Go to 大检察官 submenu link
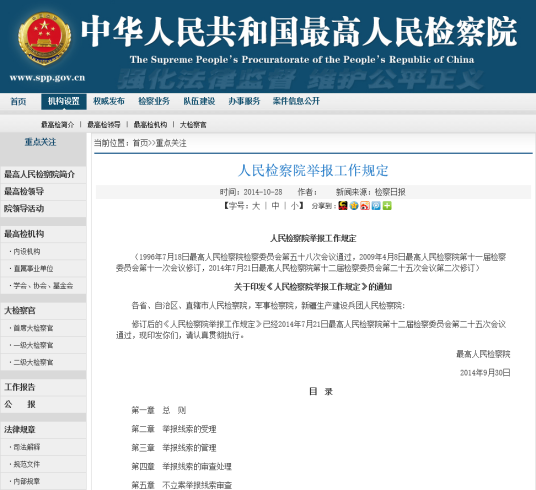This screenshot has width=536, height=490. click(x=193, y=125)
